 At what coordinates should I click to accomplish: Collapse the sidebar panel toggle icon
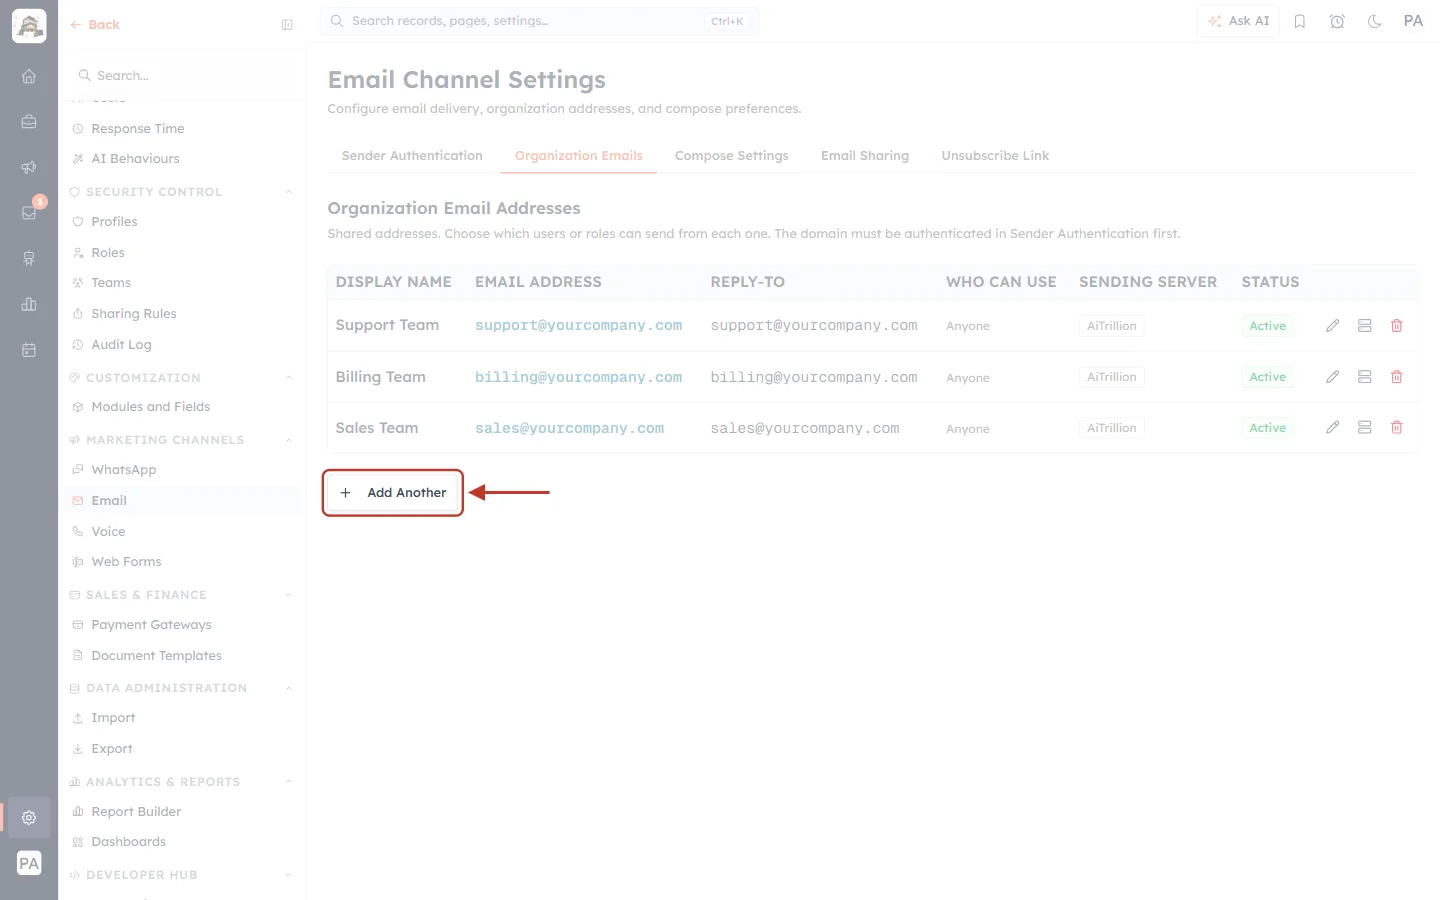(287, 25)
